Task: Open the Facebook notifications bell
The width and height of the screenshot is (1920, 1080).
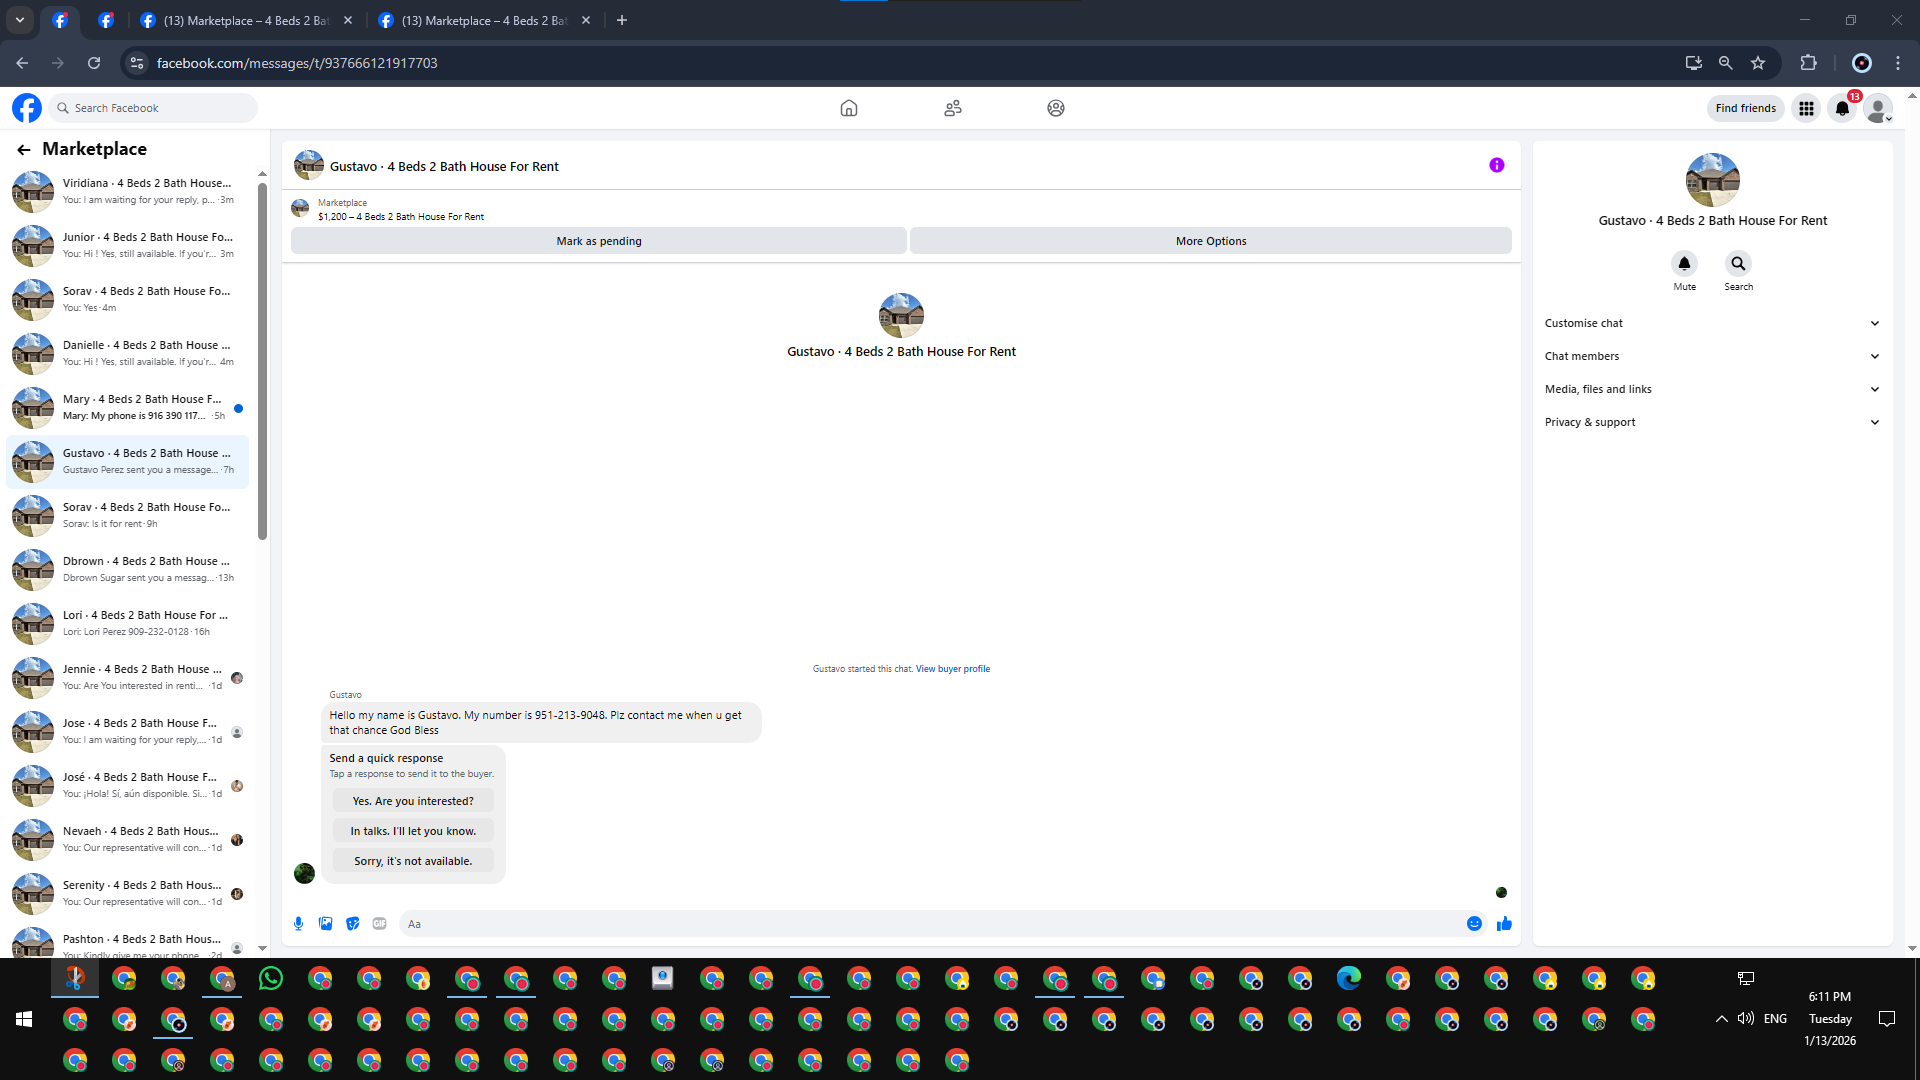Action: (x=1842, y=108)
